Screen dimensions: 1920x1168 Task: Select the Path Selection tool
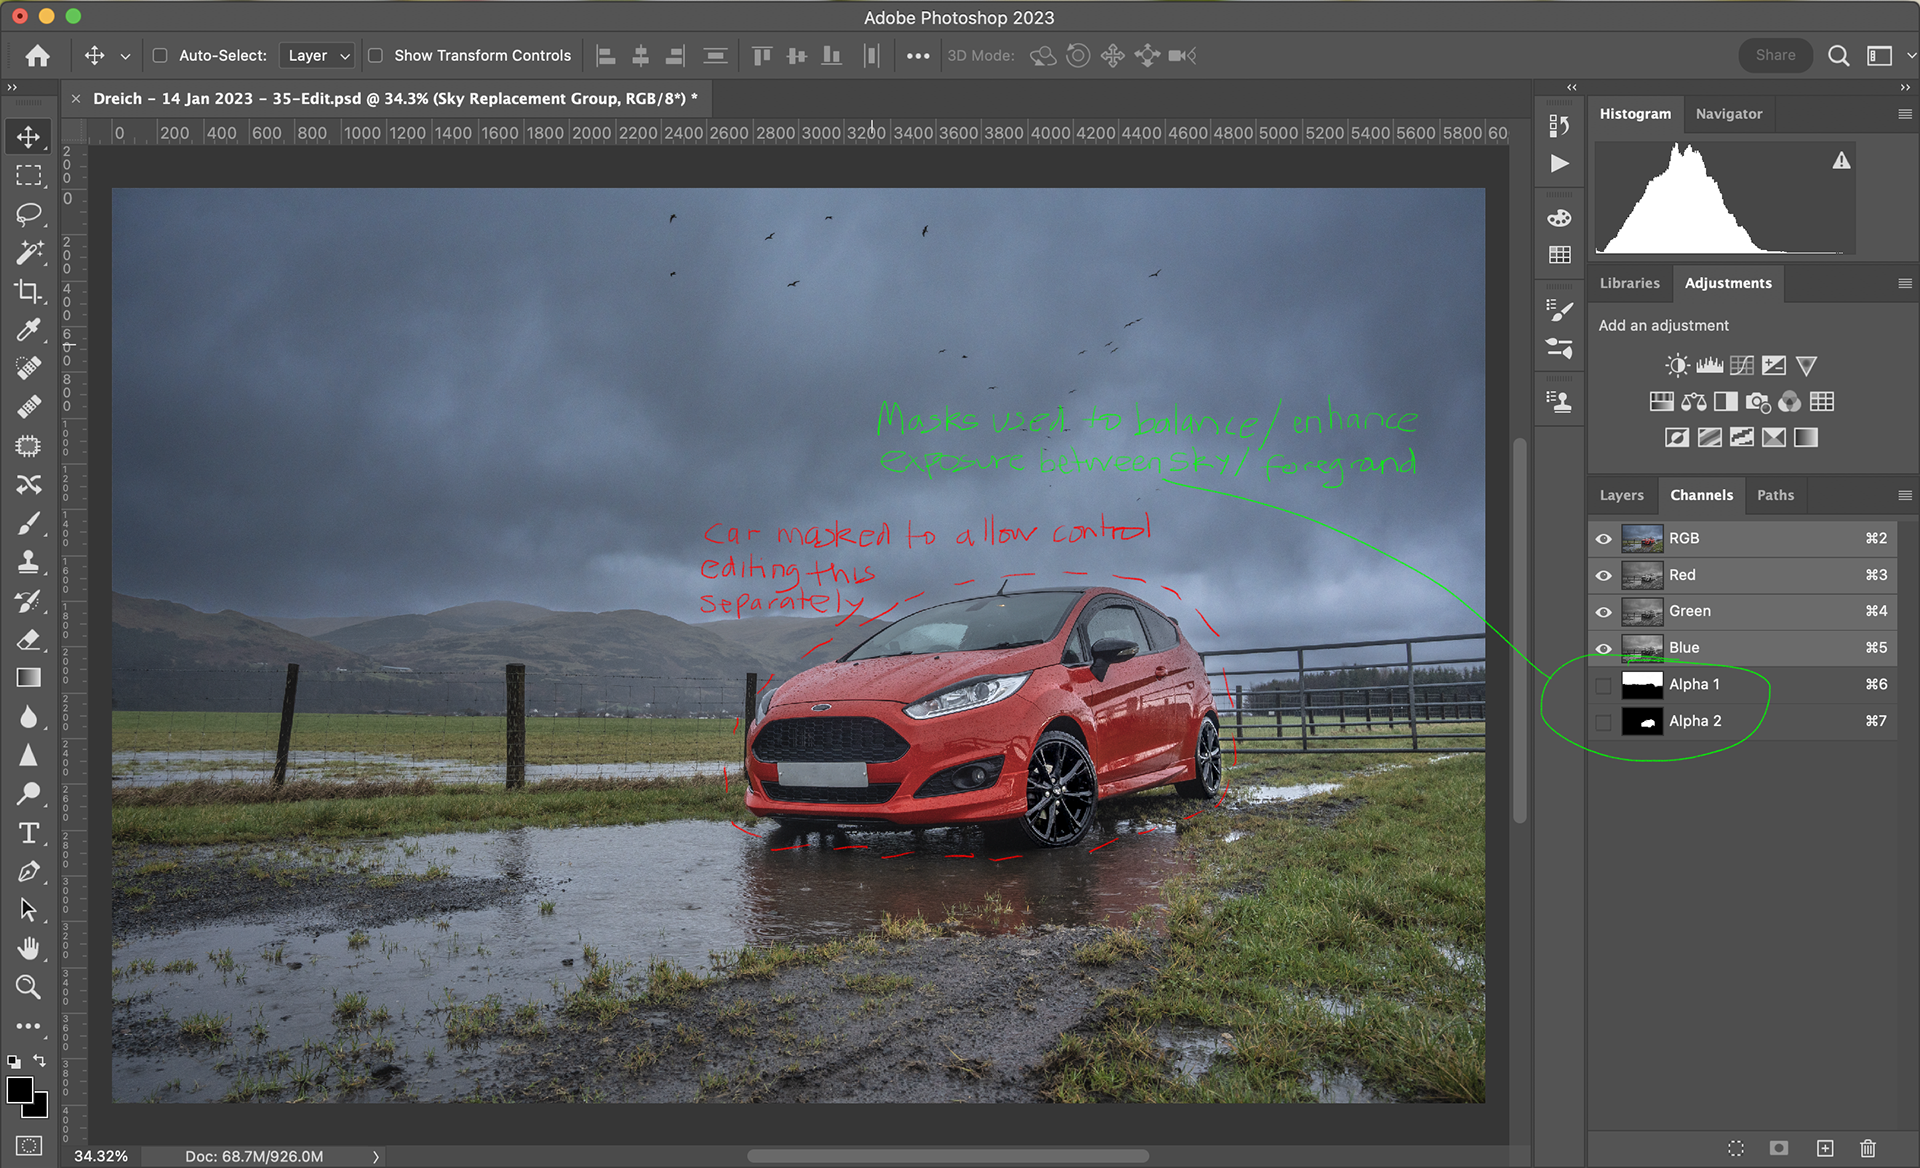pos(29,910)
